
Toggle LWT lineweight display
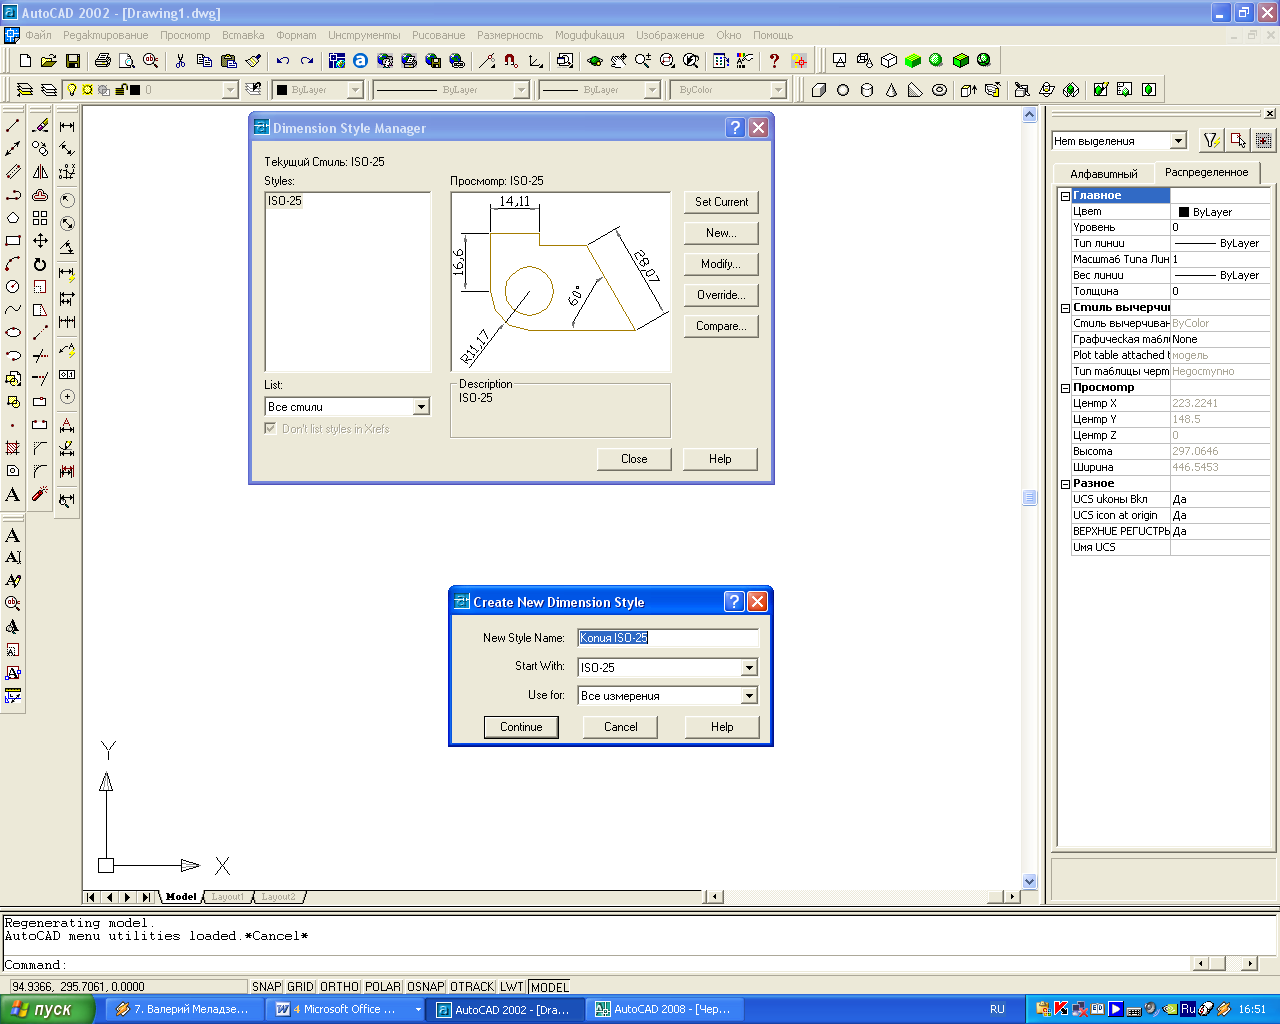point(512,987)
